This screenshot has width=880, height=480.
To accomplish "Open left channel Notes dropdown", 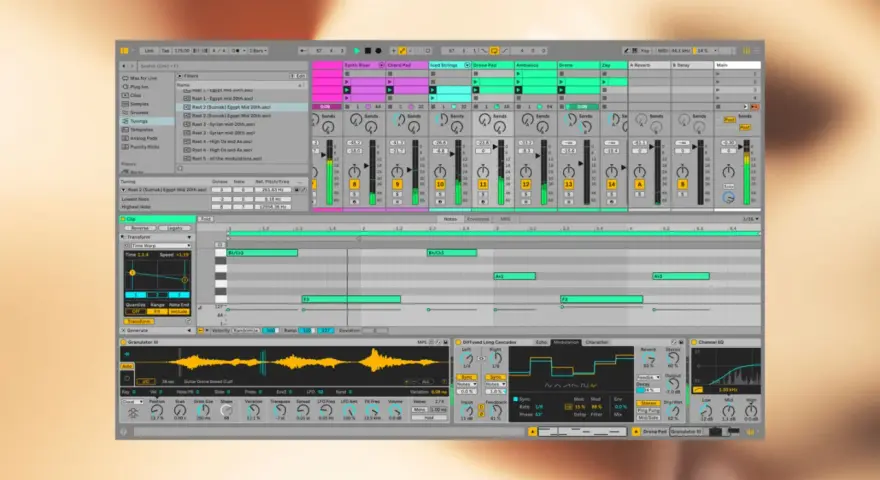I will (466, 385).
